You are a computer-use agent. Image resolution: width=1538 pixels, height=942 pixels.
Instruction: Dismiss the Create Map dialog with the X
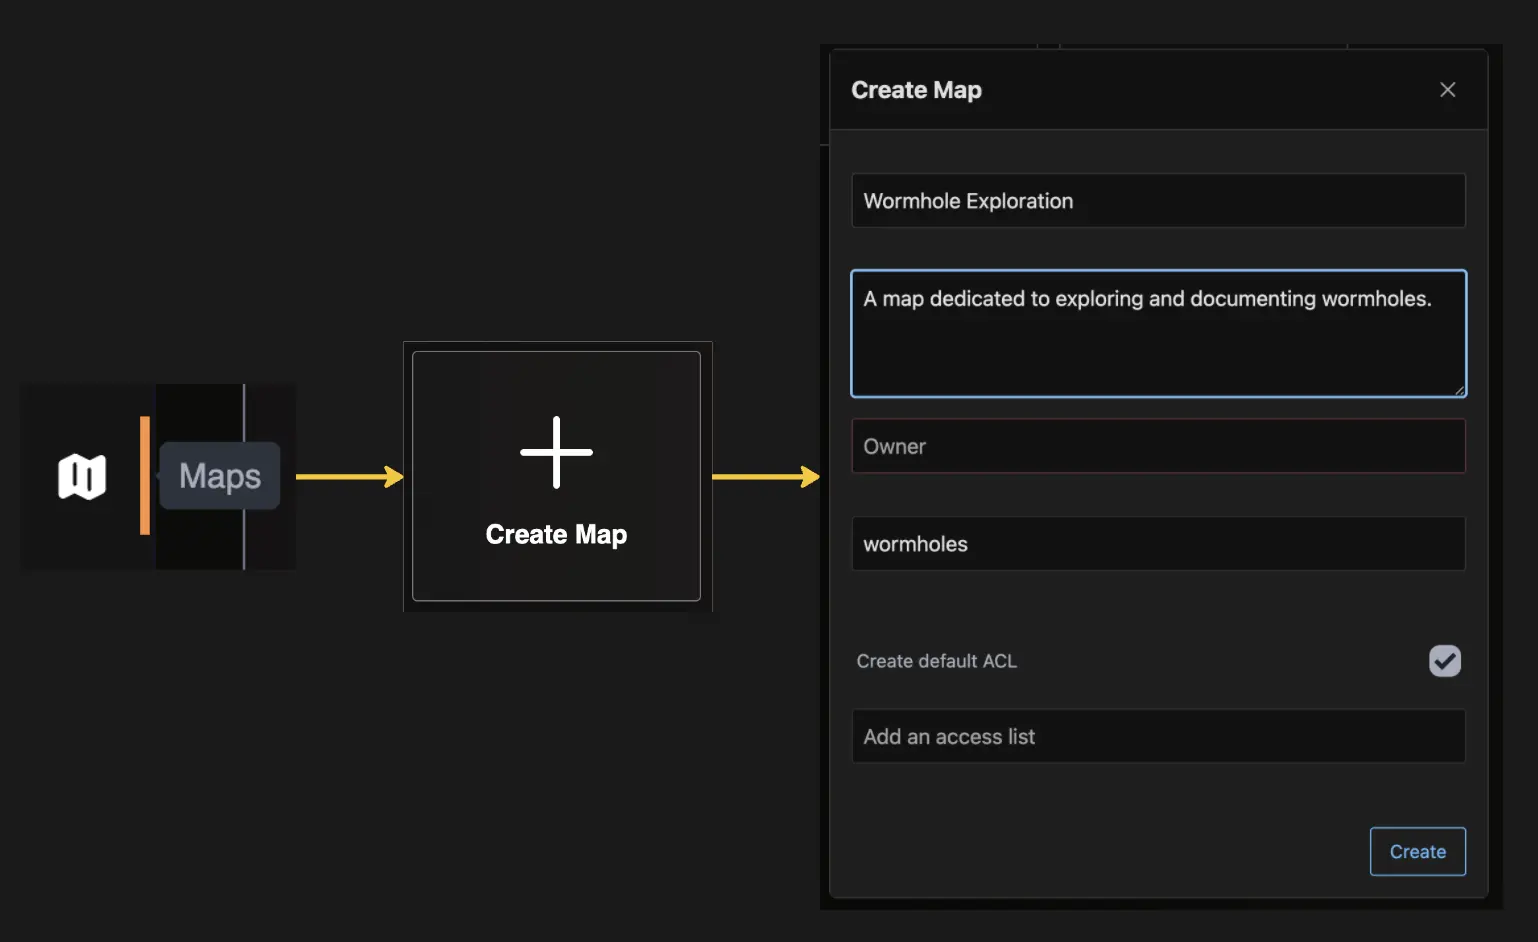(x=1447, y=89)
